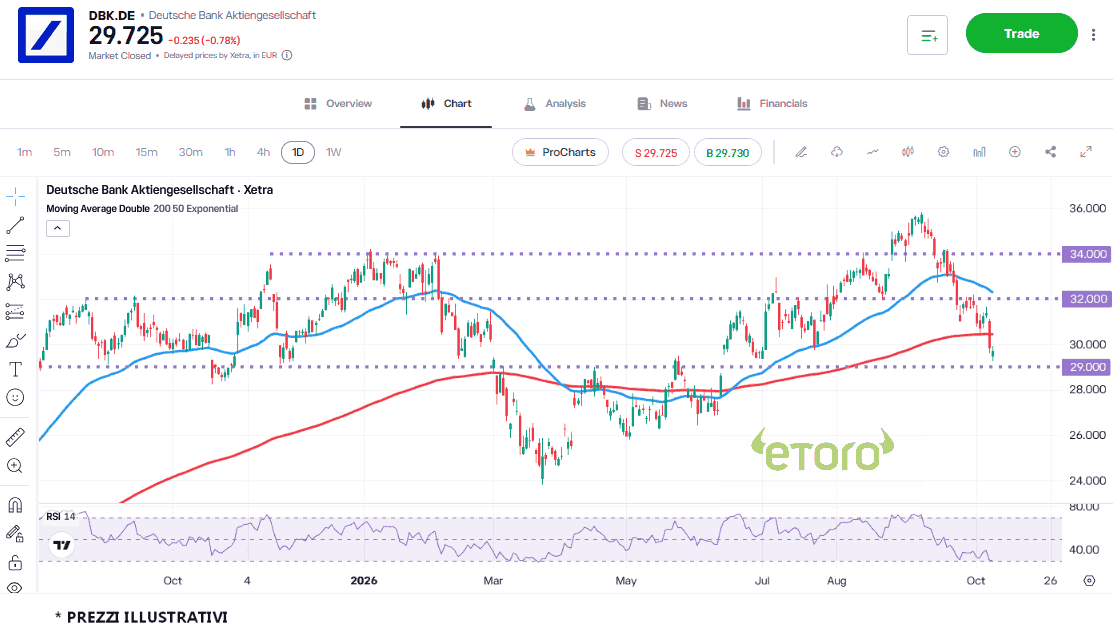Open the price forecast tool
Image resolution: width=1113 pixels, height=627 pixels.
coord(15,311)
